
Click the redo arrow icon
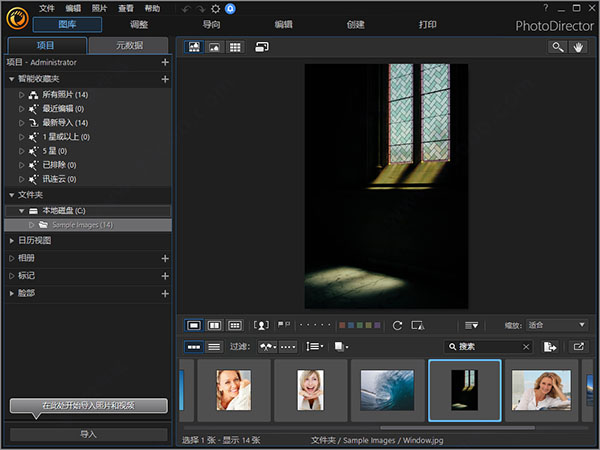201,9
